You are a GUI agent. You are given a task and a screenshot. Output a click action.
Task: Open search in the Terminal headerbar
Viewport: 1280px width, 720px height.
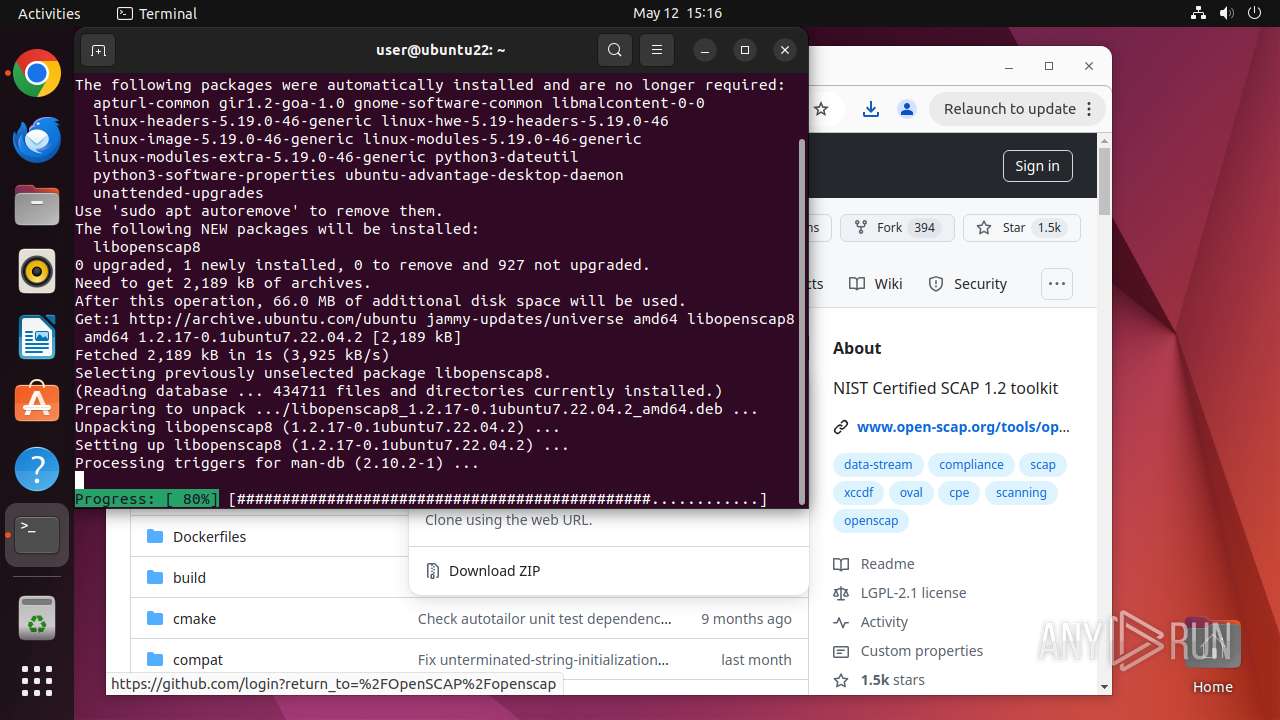point(615,50)
